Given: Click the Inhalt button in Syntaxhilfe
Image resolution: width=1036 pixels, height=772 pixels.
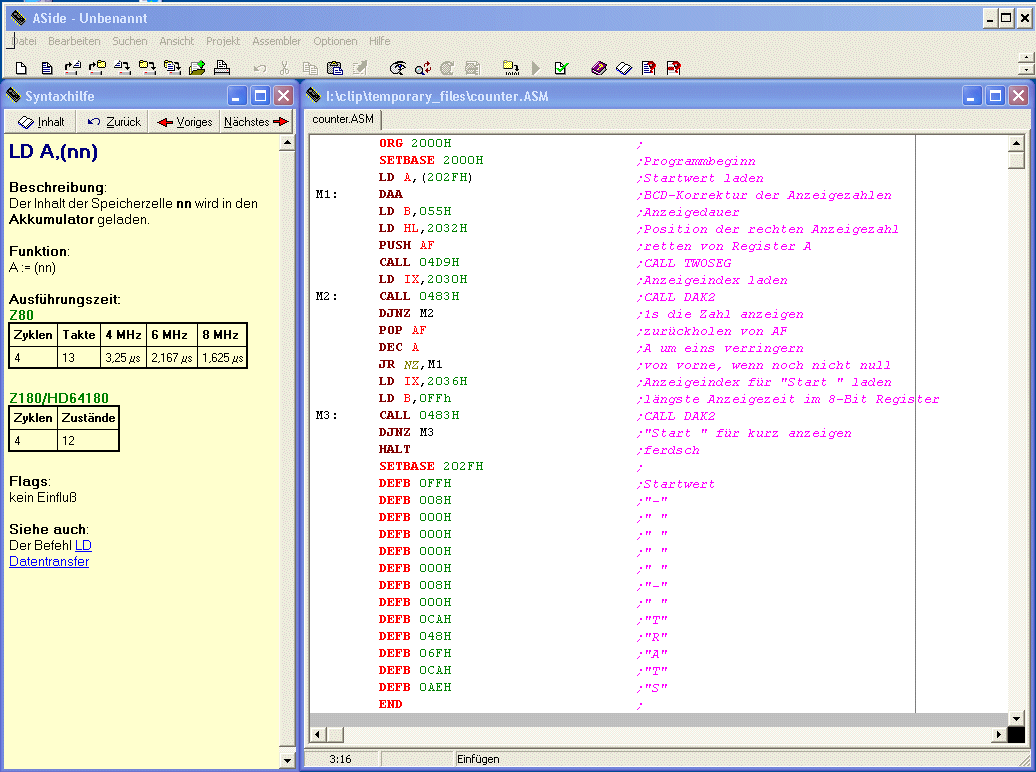Looking at the screenshot, I should [41, 122].
